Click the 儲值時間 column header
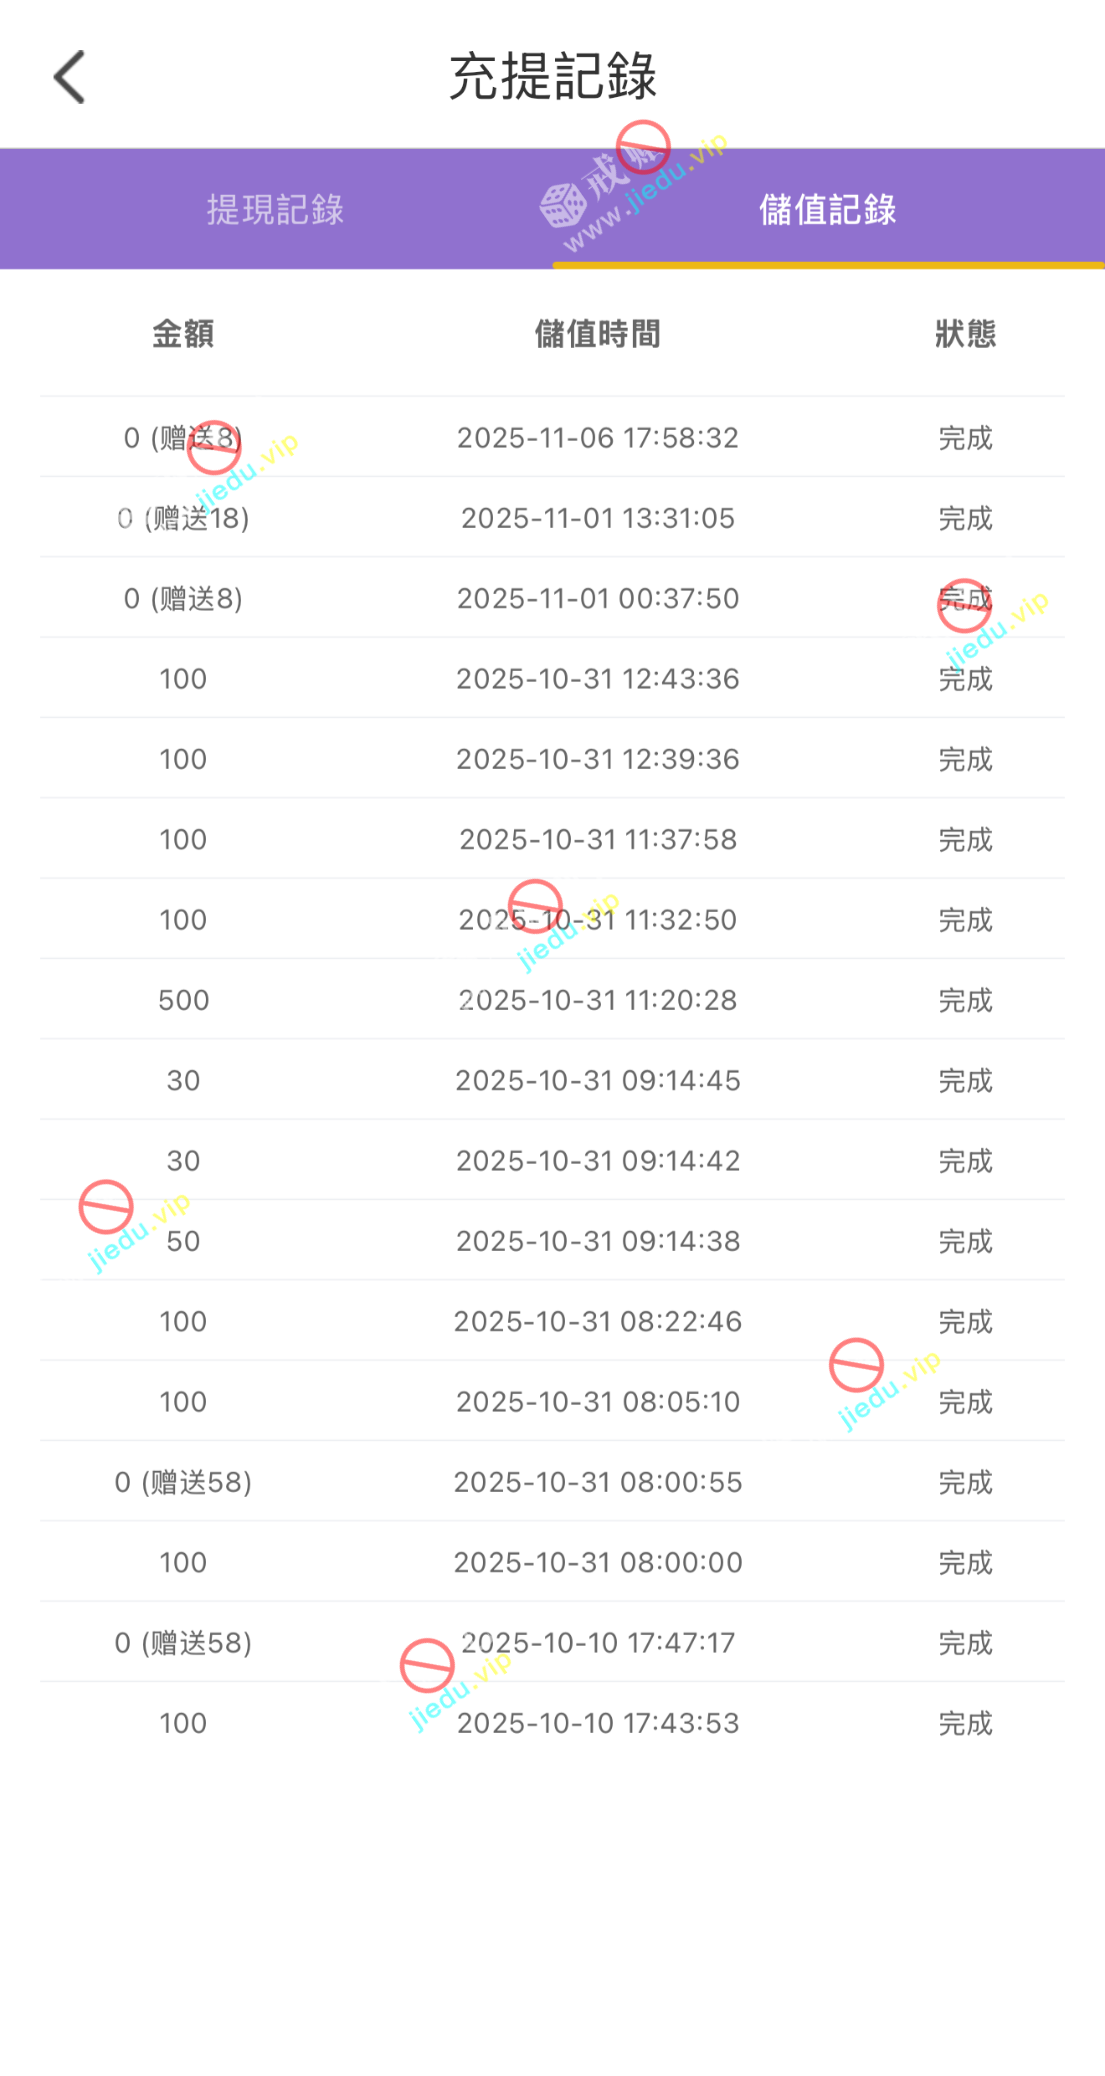The width and height of the screenshot is (1105, 2076). pos(597,334)
